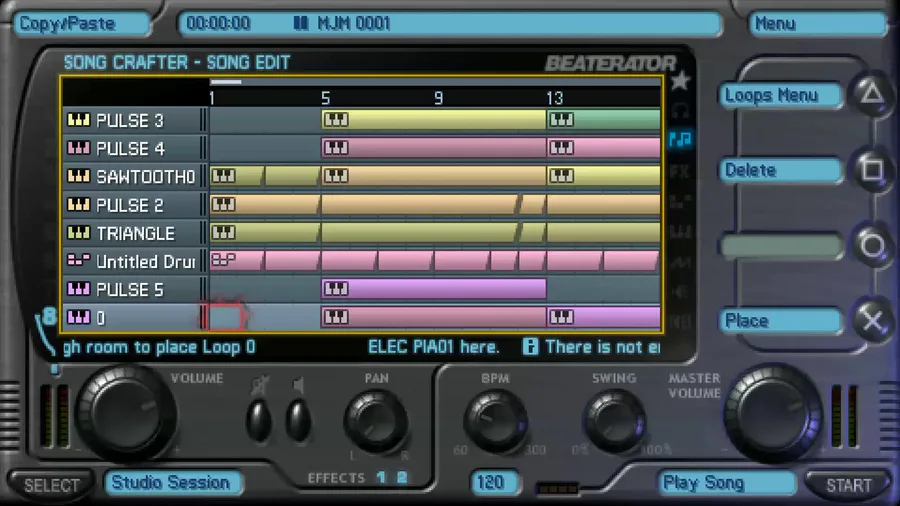Select the PULSE 2 track name
900x506 pixels.
130,205
